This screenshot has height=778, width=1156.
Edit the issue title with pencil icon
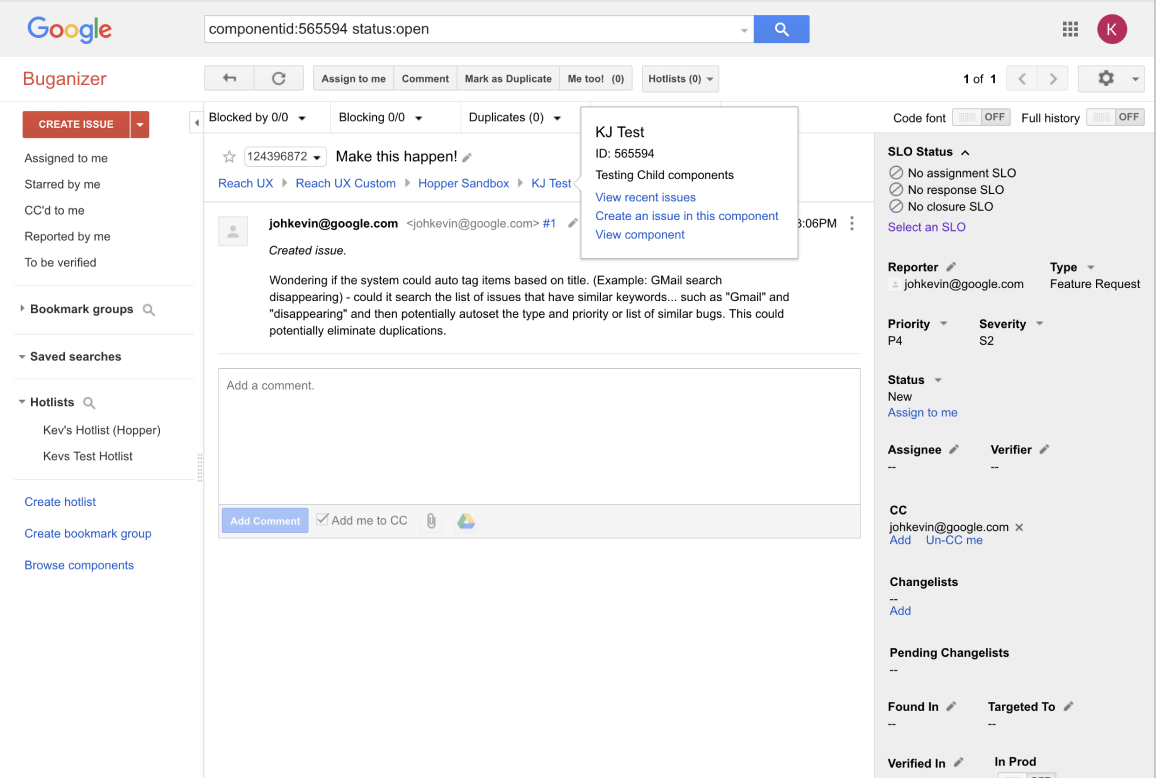point(467,158)
